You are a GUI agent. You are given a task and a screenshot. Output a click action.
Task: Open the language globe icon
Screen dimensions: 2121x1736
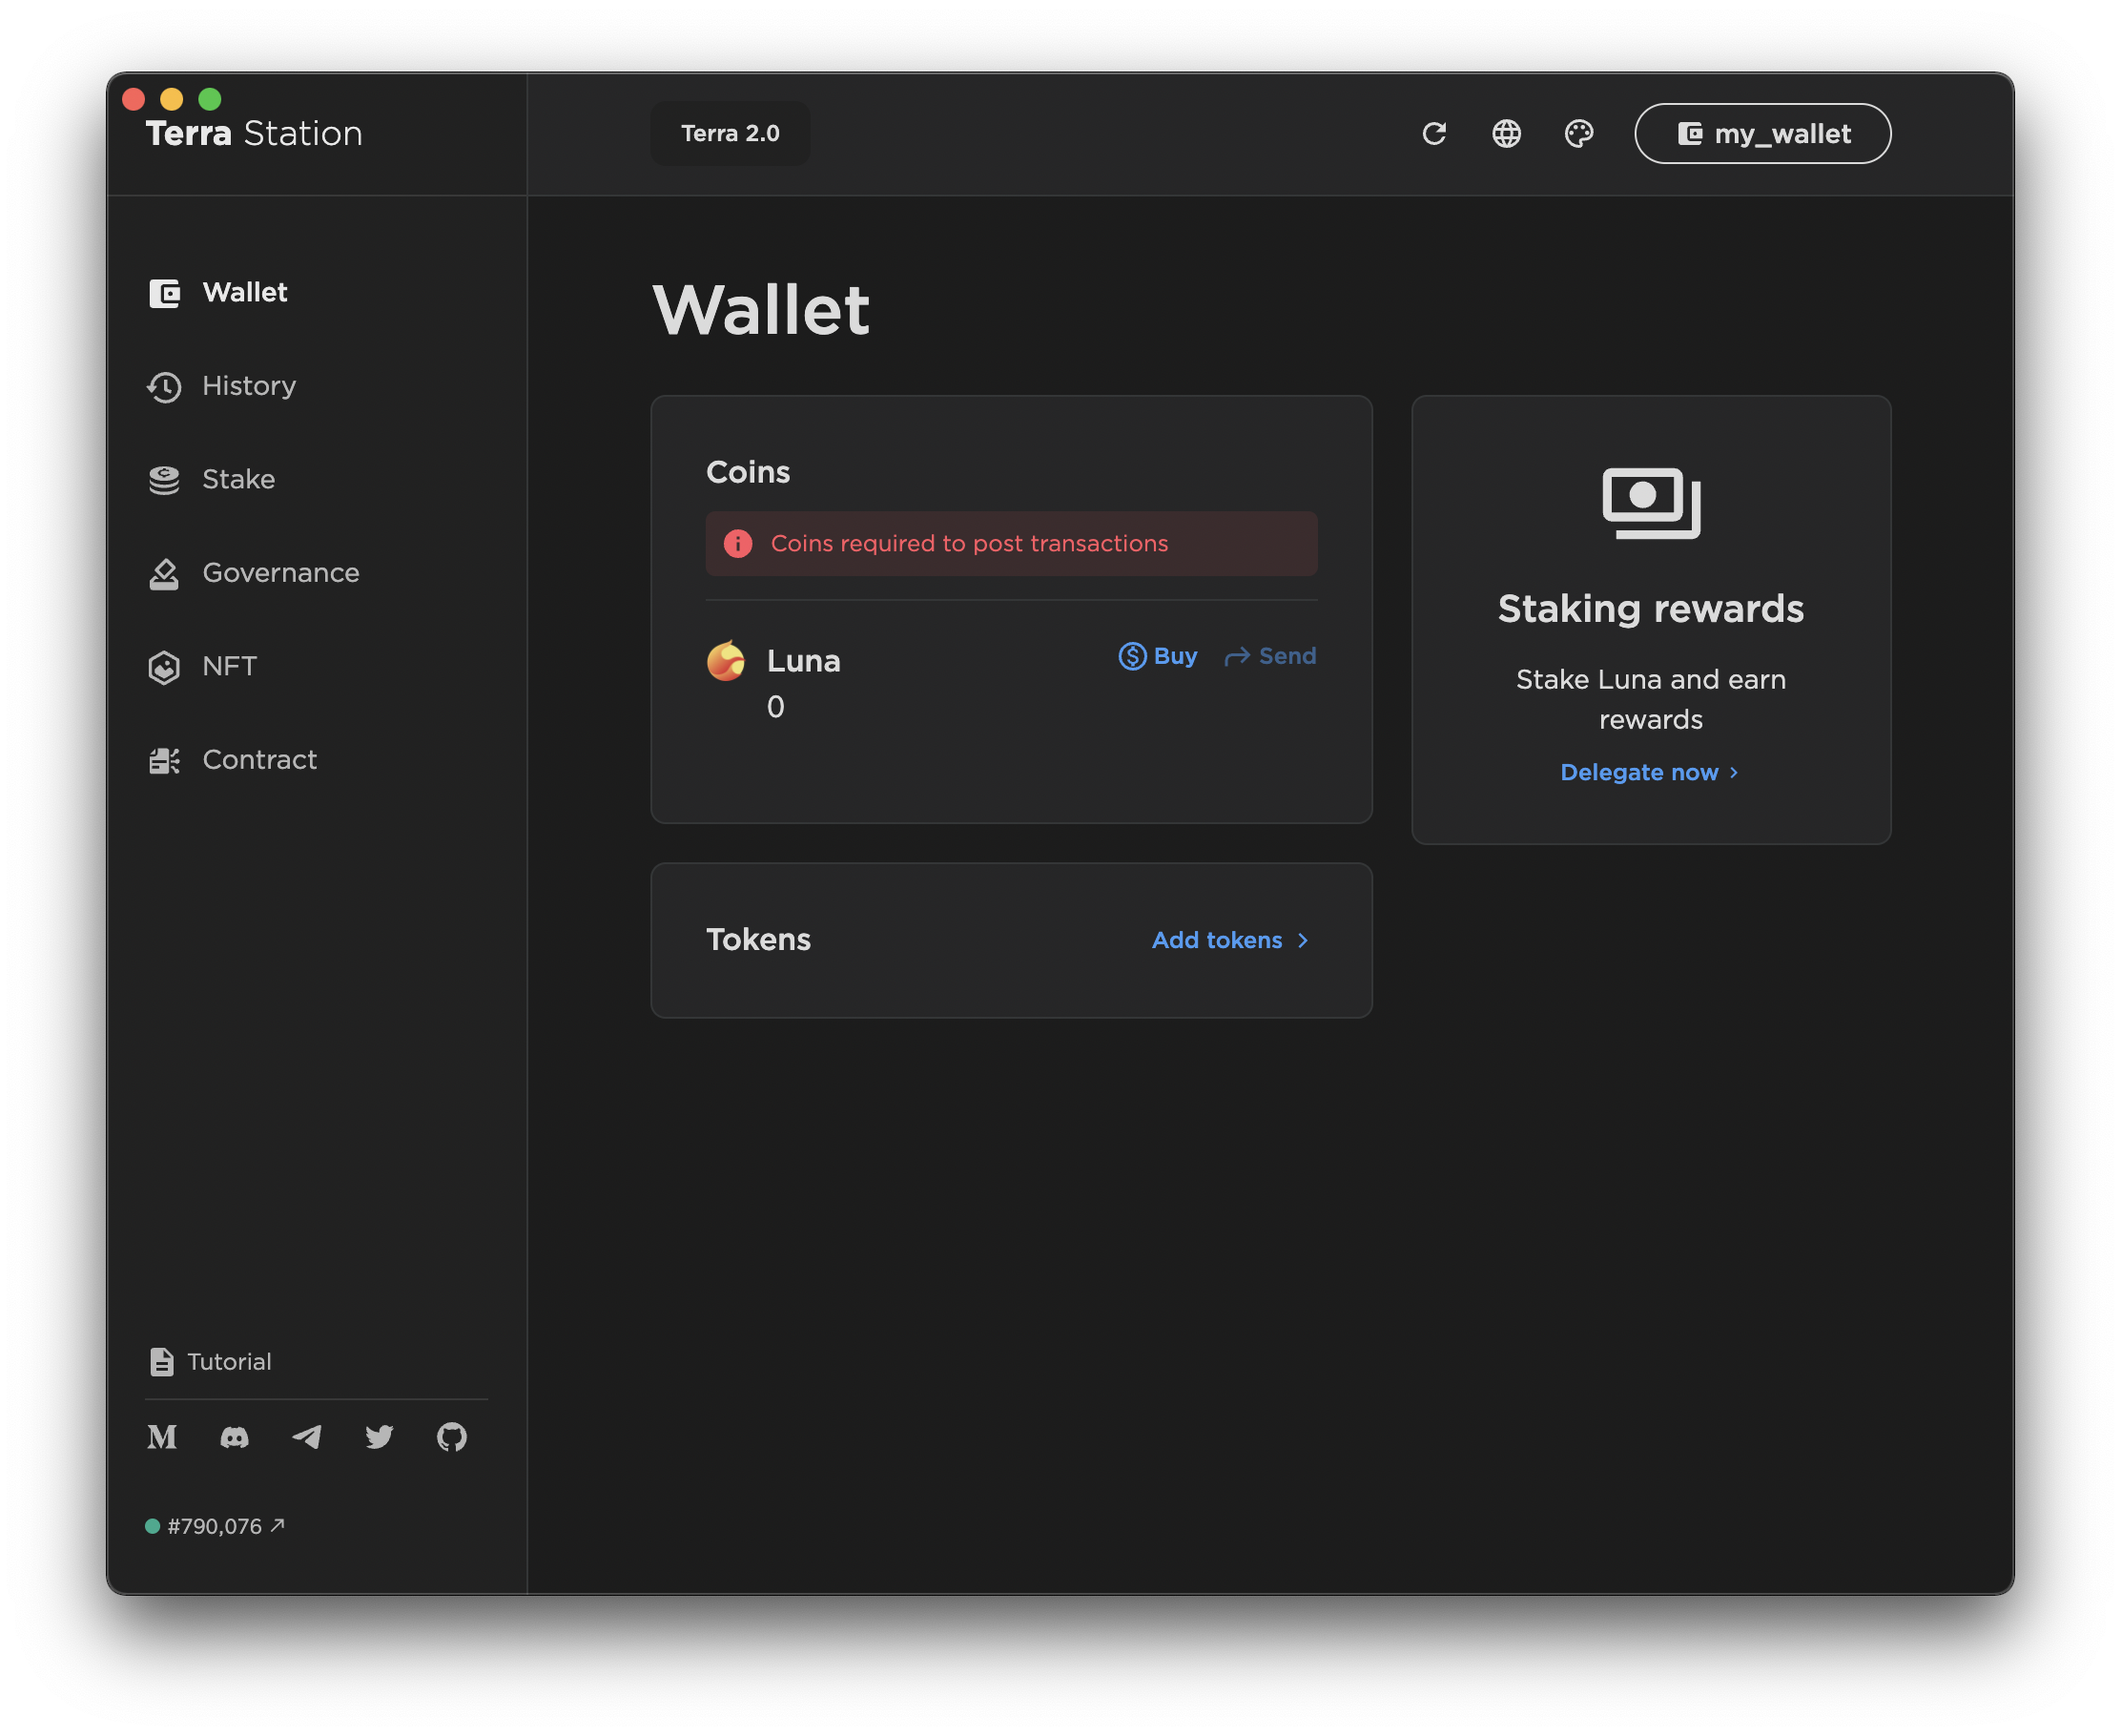point(1506,133)
